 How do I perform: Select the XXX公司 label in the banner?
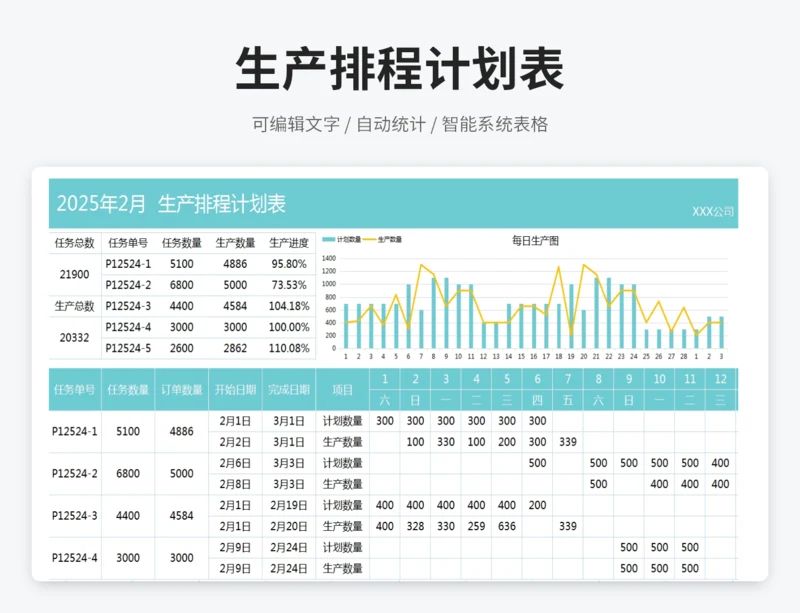click(713, 211)
